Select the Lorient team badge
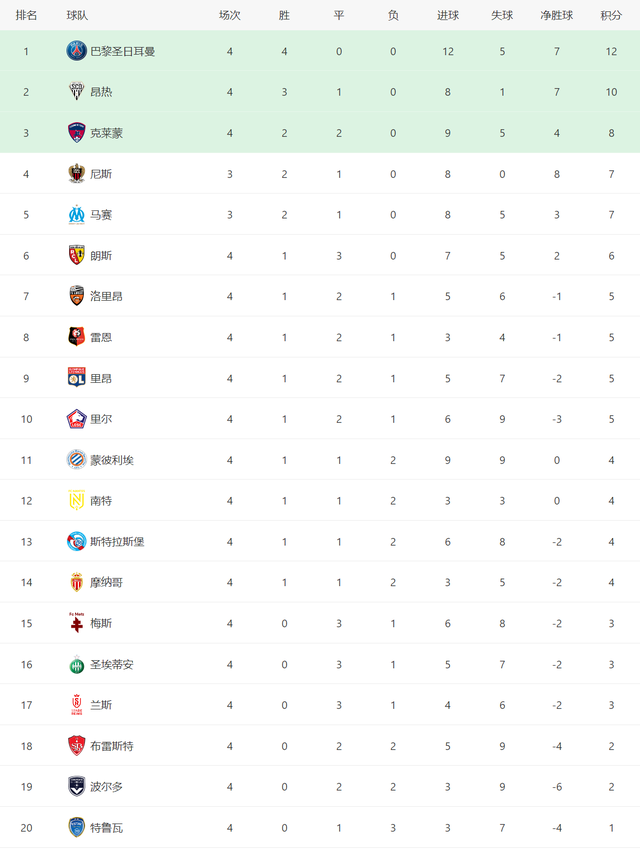640x850 pixels. click(x=76, y=296)
